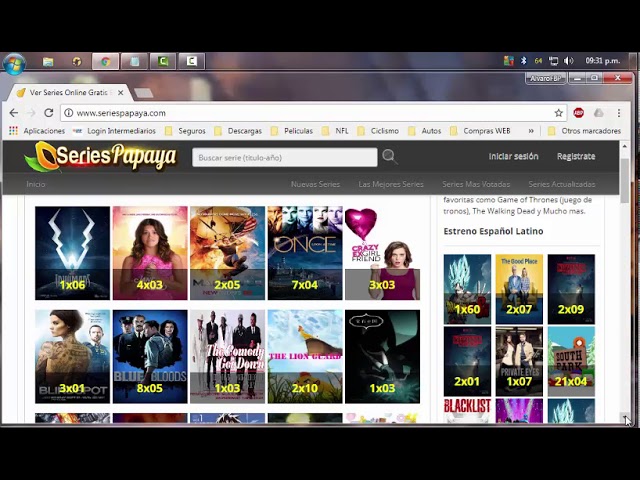Click the Windows Start orb
The image size is (640, 480).
point(15,62)
